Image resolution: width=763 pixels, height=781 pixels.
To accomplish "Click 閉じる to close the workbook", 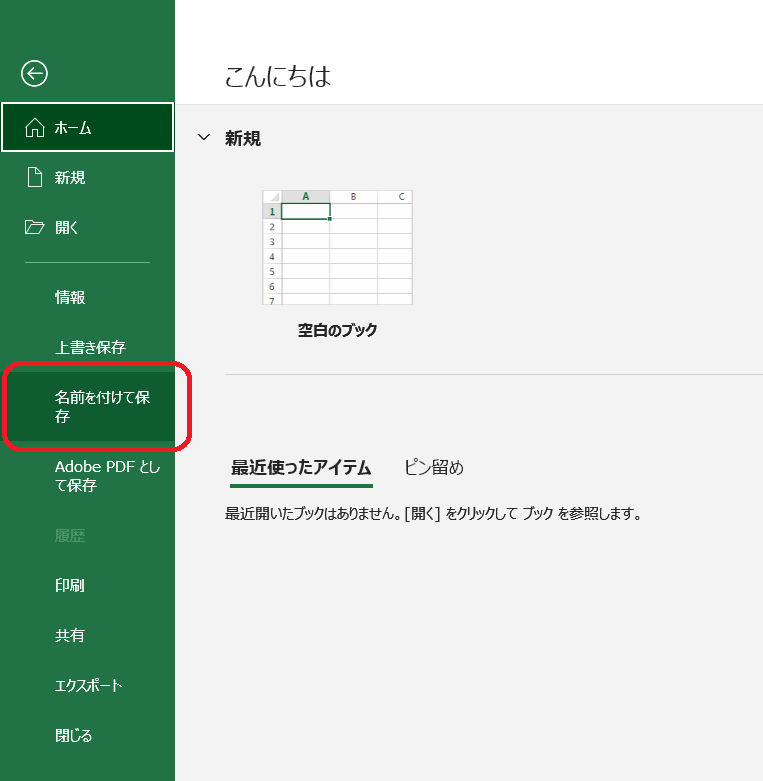I will pos(73,736).
